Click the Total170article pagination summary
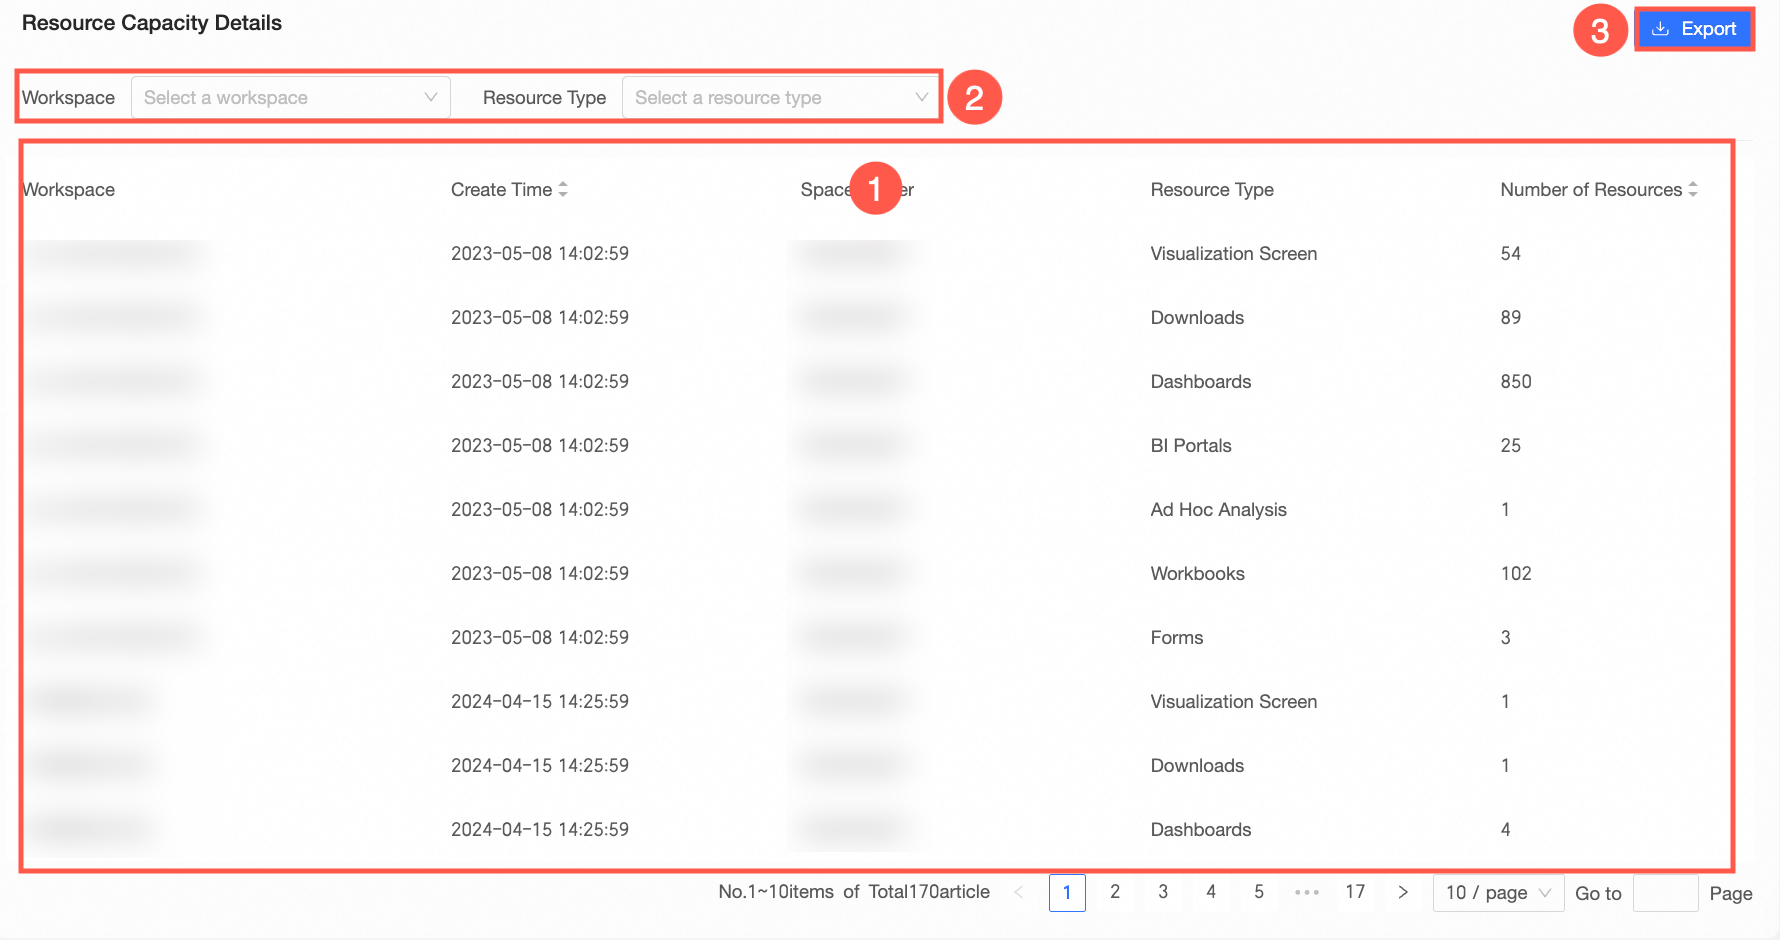The image size is (1780, 940). tap(929, 892)
